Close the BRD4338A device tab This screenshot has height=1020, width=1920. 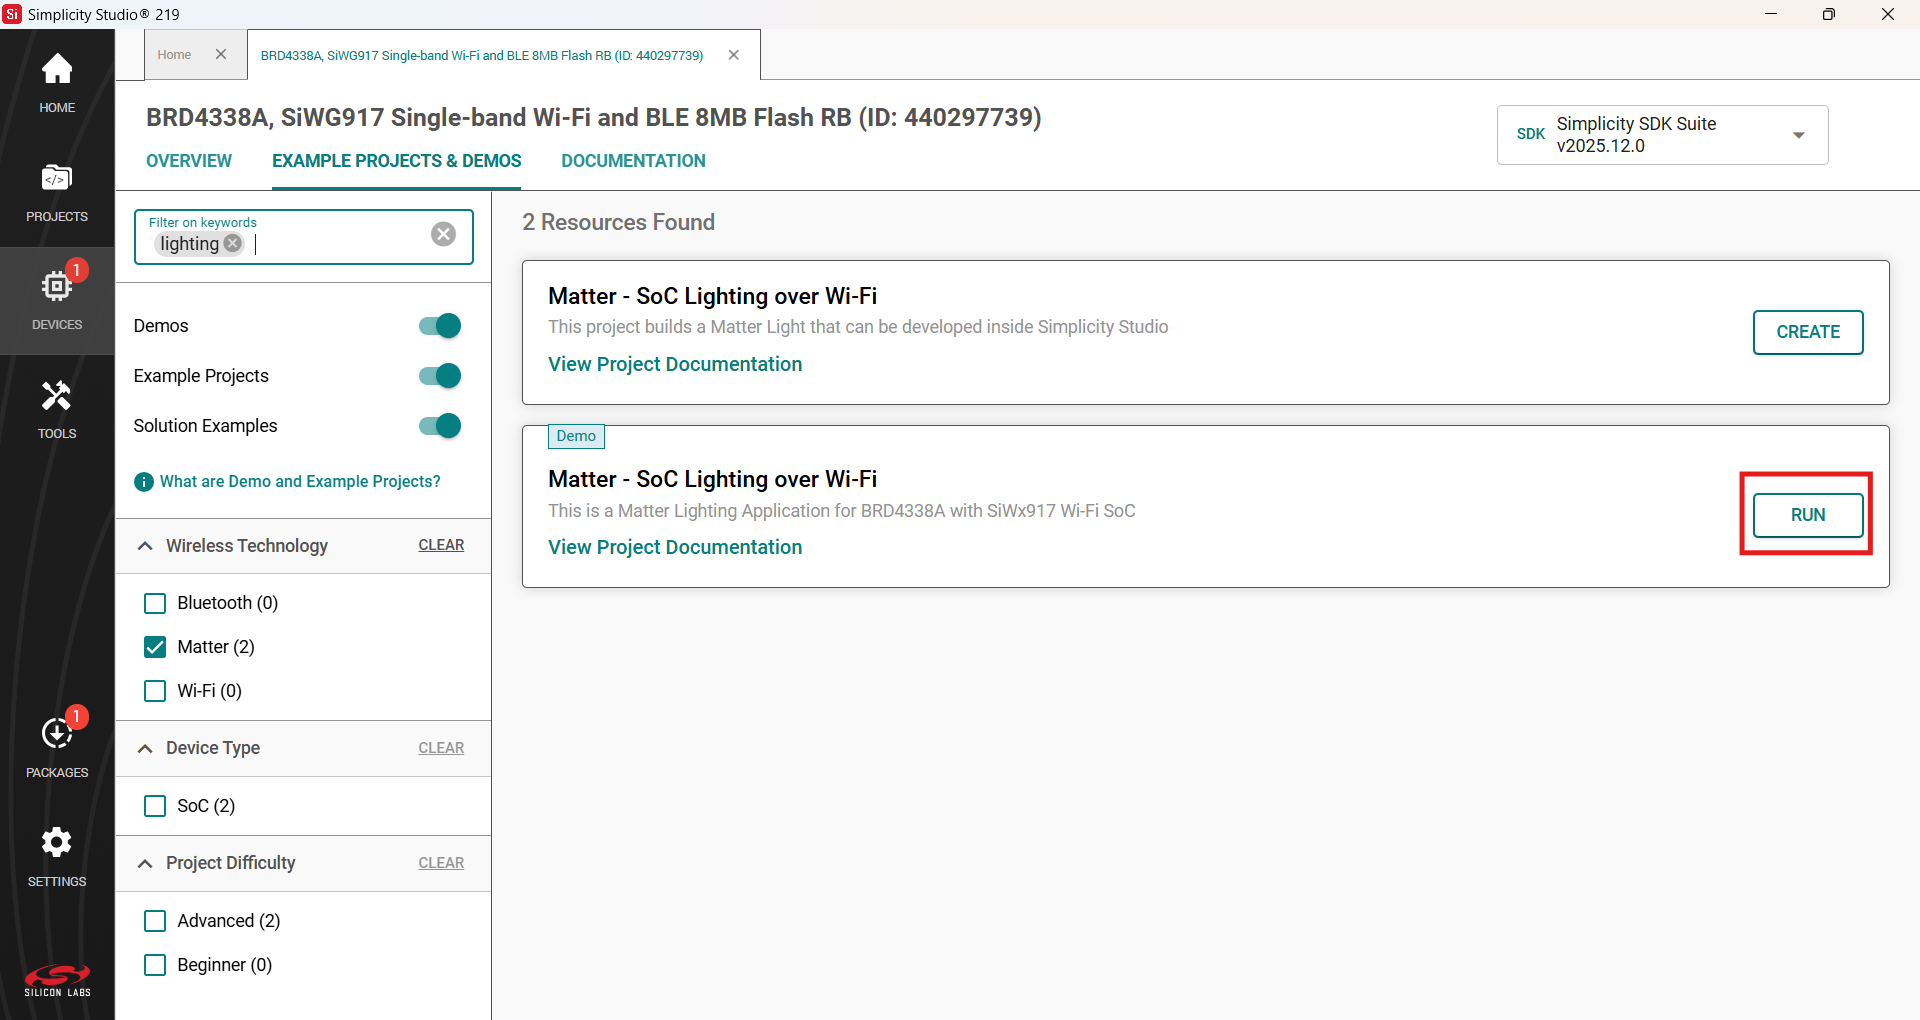point(734,55)
